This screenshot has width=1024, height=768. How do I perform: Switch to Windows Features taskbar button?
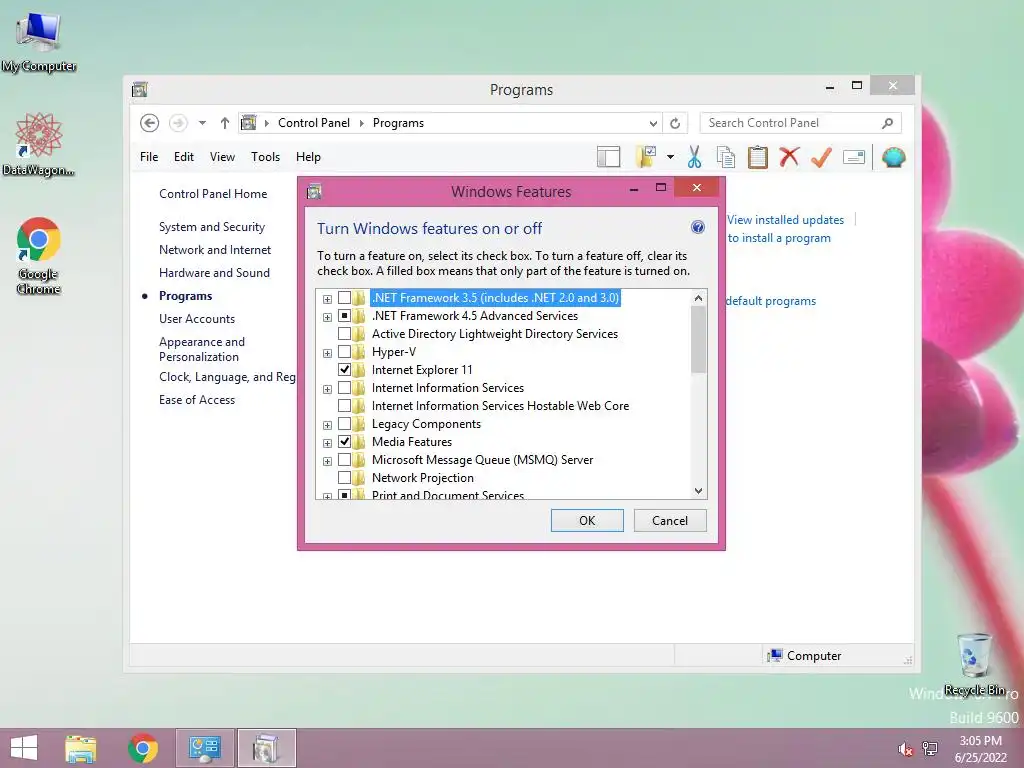click(266, 748)
